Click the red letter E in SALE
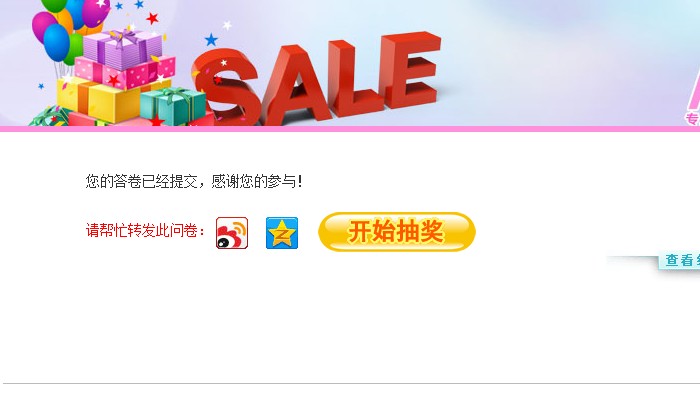This screenshot has height=407, width=700. pyautogui.click(x=409, y=70)
